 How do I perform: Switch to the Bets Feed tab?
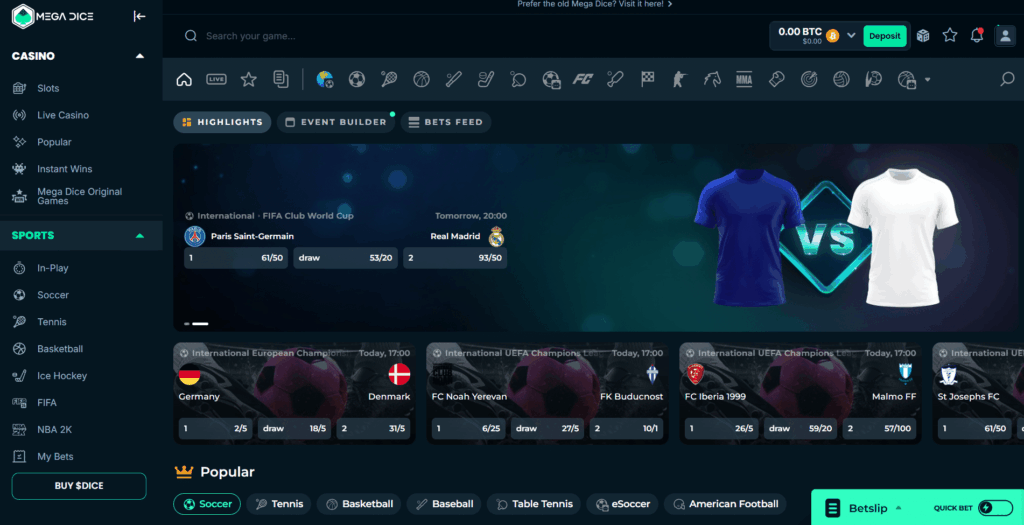[446, 122]
